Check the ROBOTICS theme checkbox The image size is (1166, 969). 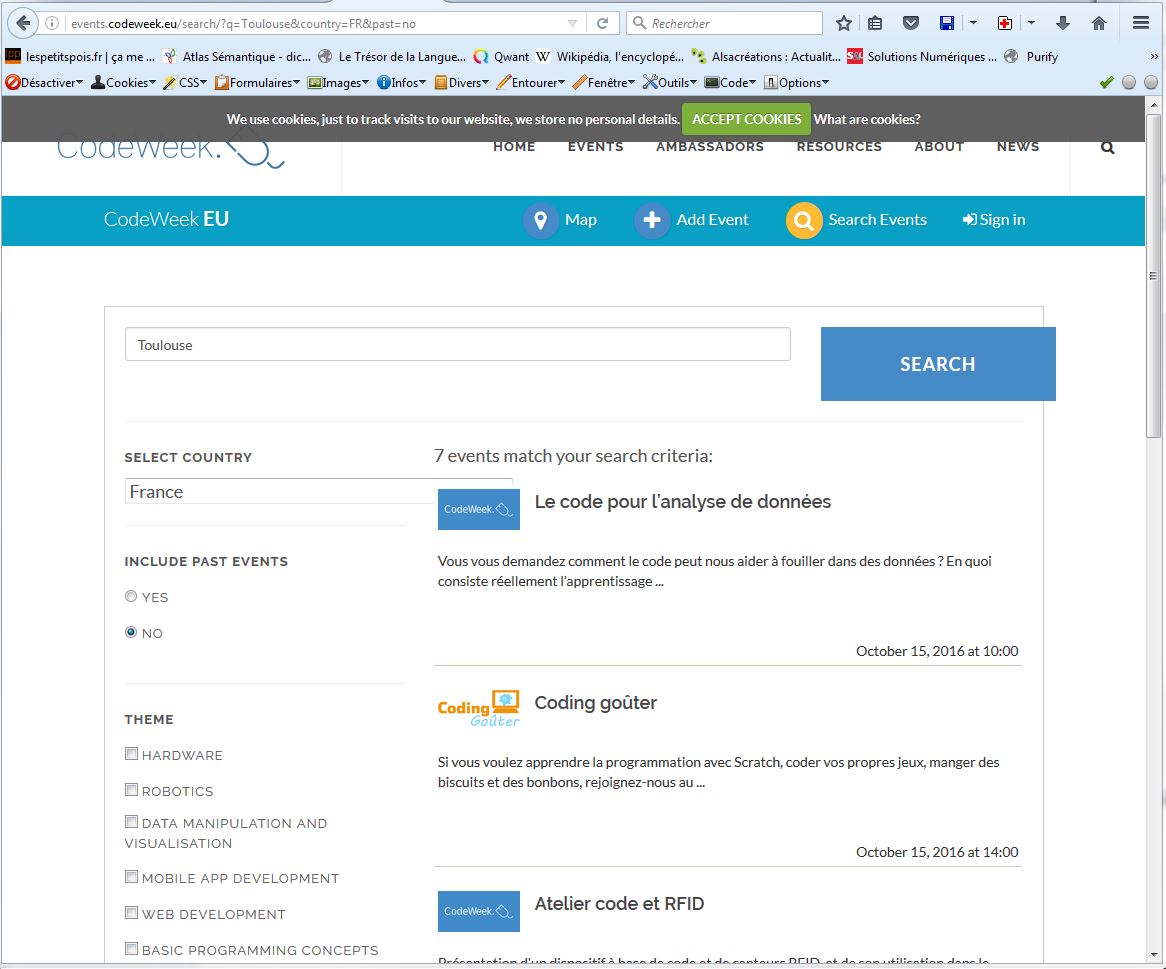pyautogui.click(x=132, y=789)
